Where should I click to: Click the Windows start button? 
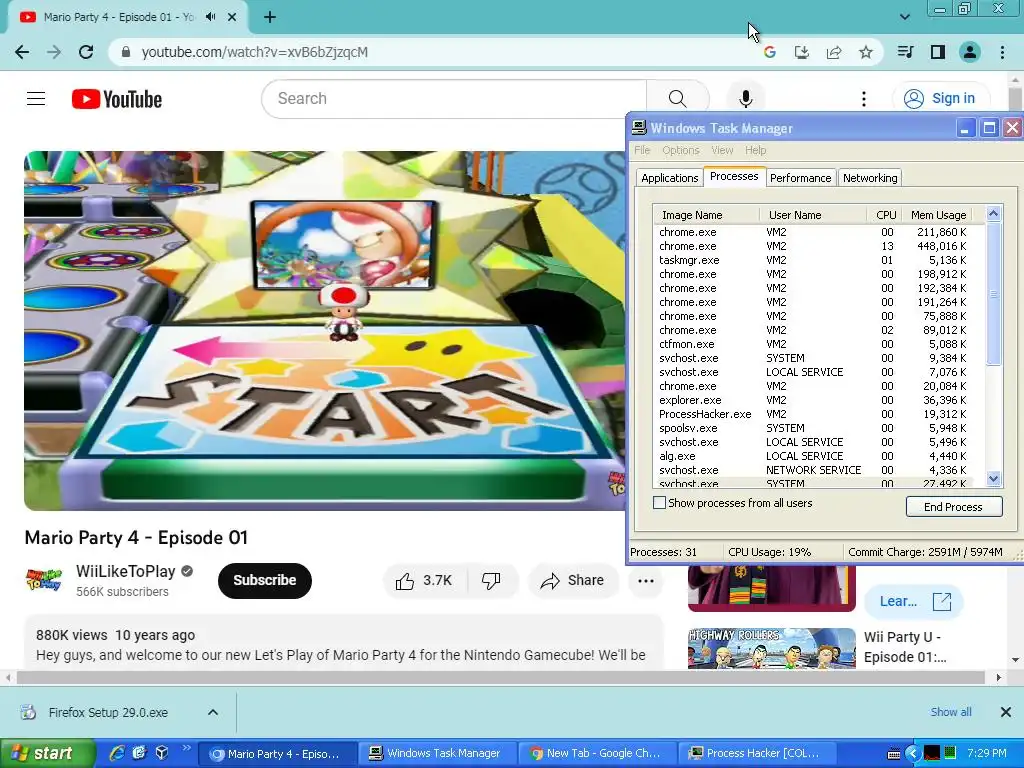47,753
